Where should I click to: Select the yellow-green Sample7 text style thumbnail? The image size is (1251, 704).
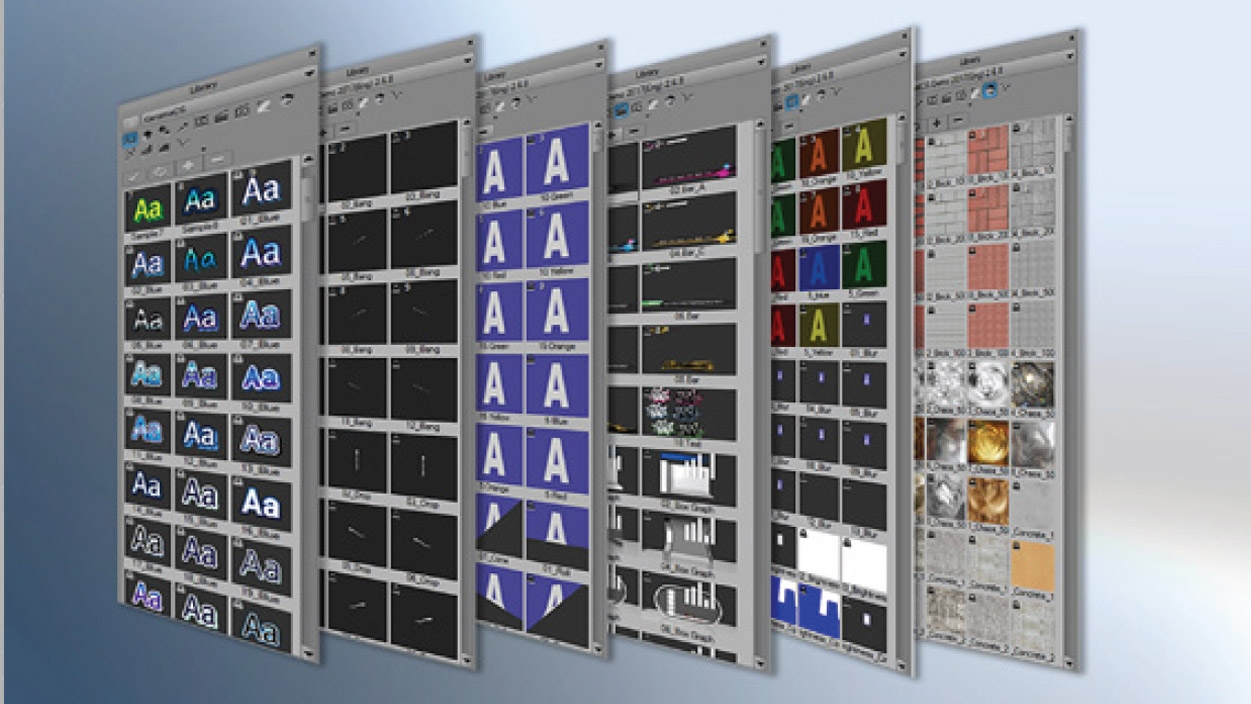pos(148,210)
